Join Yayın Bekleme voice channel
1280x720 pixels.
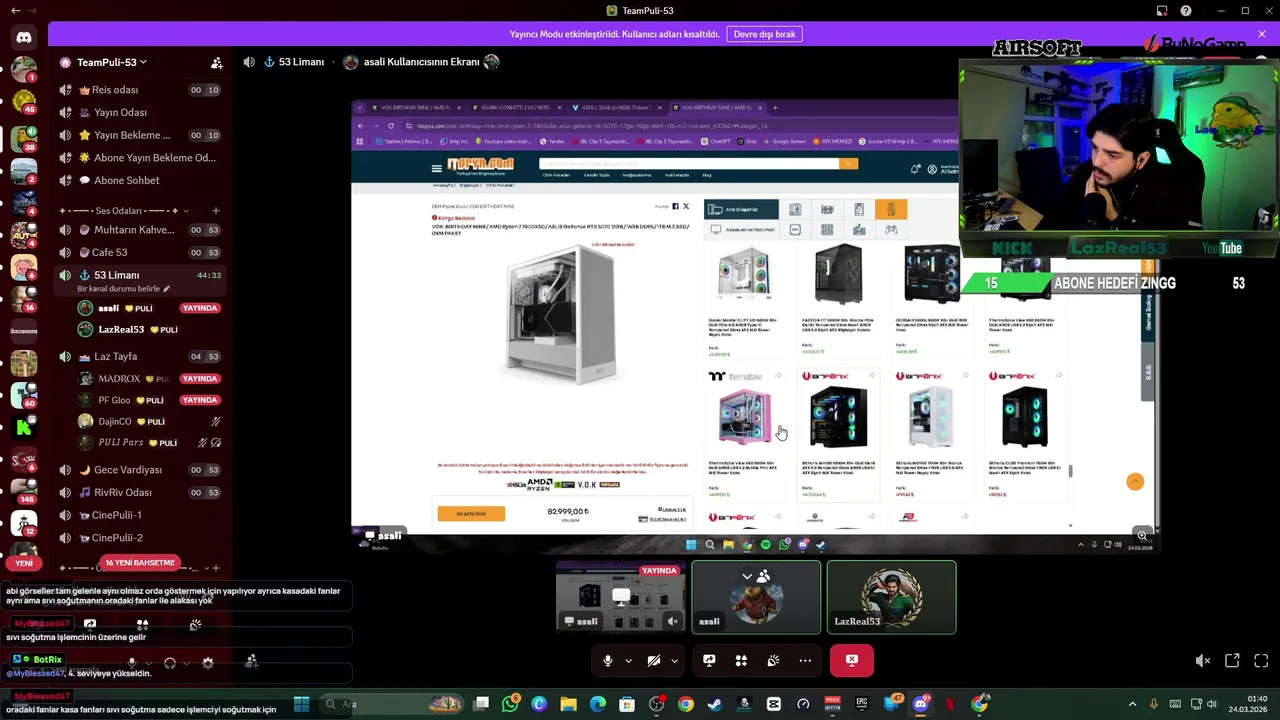[140, 135]
